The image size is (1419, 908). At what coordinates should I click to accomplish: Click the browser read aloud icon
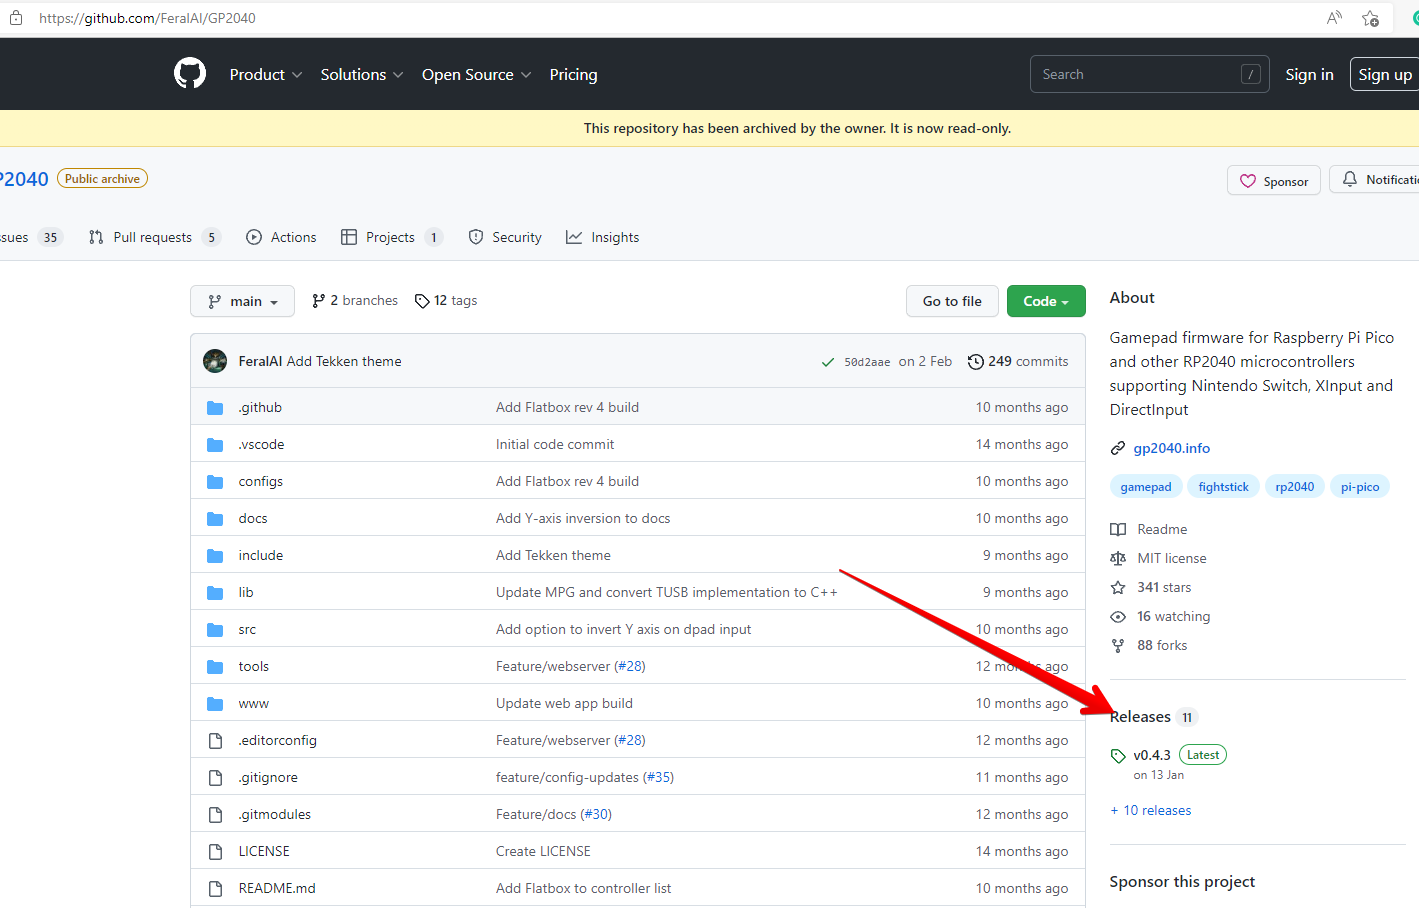(x=1334, y=18)
